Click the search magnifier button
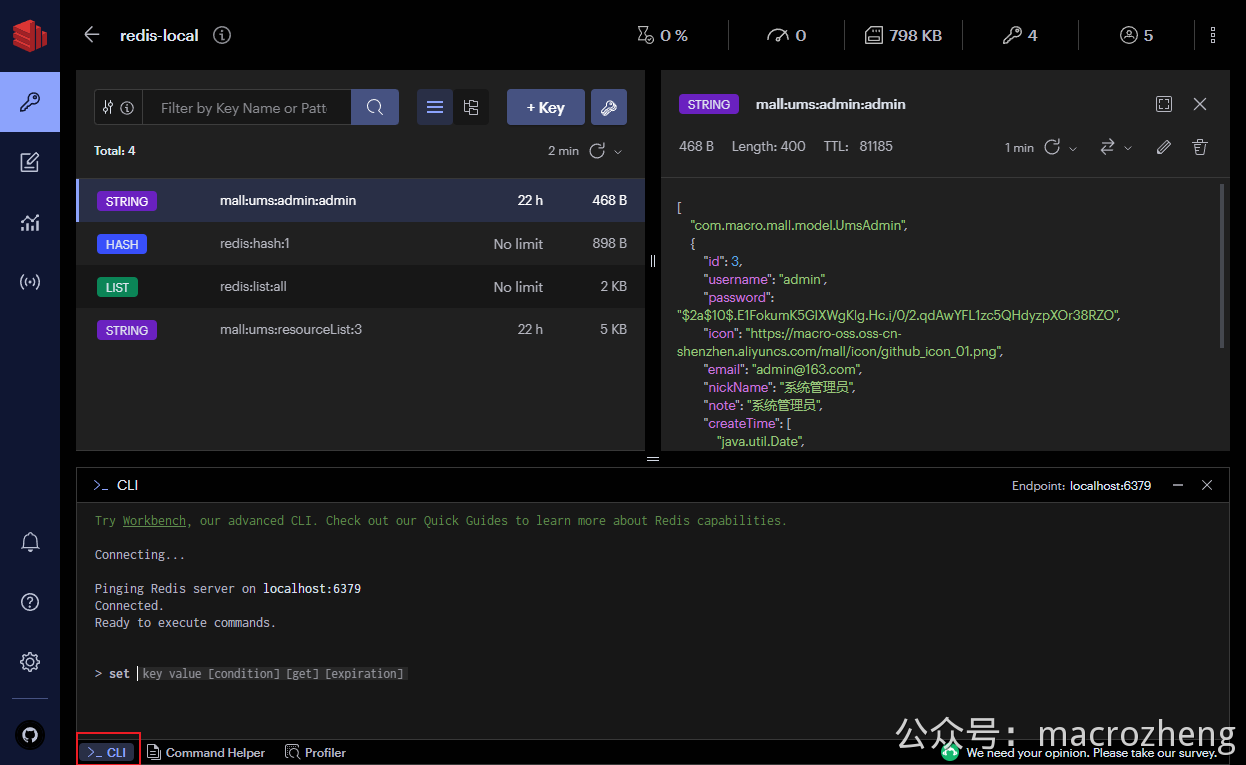This screenshot has height=765, width=1246. (x=375, y=108)
